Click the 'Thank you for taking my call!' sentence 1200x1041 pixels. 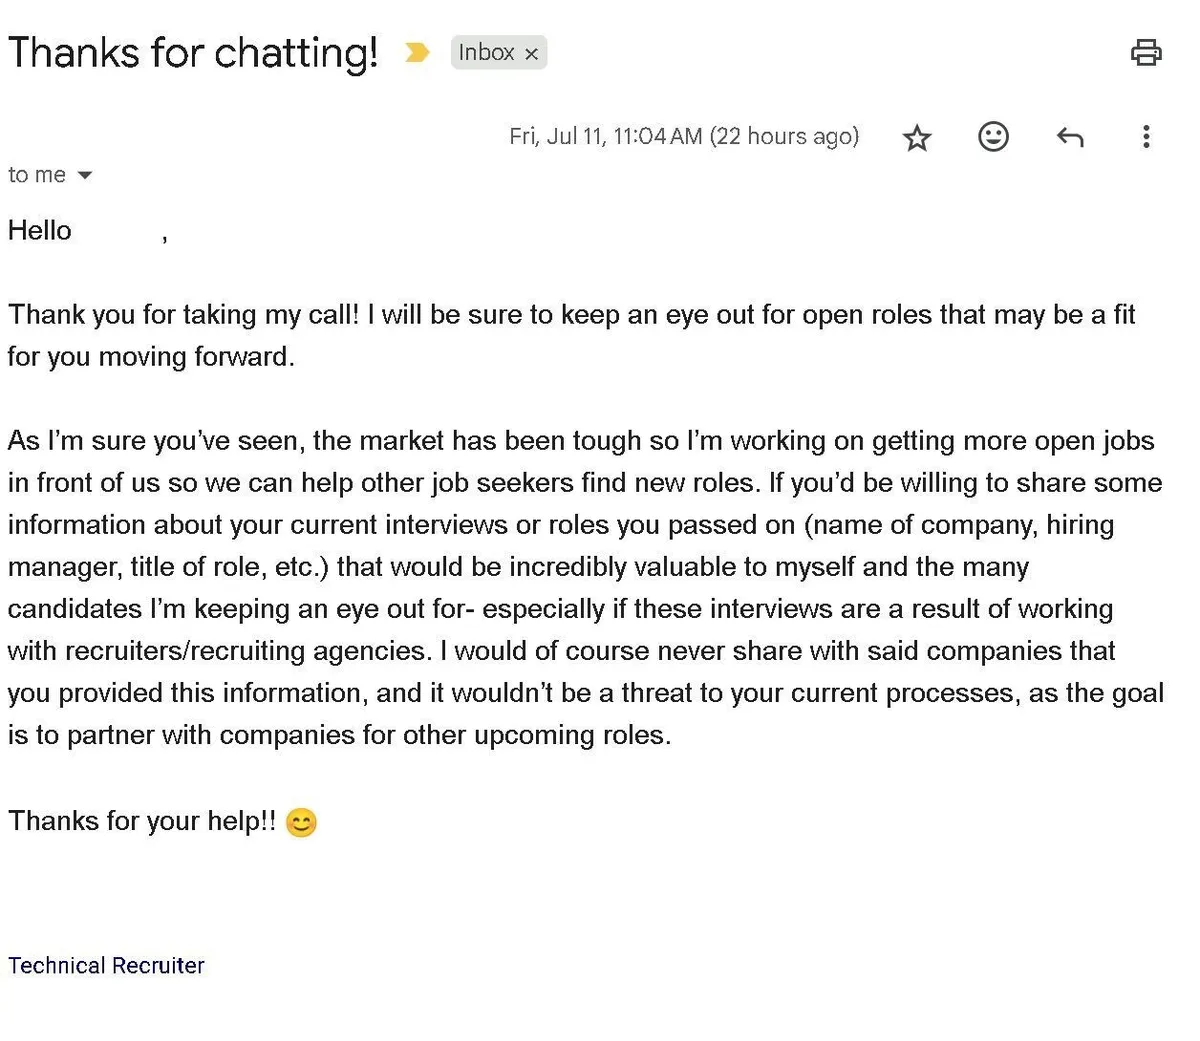(183, 315)
